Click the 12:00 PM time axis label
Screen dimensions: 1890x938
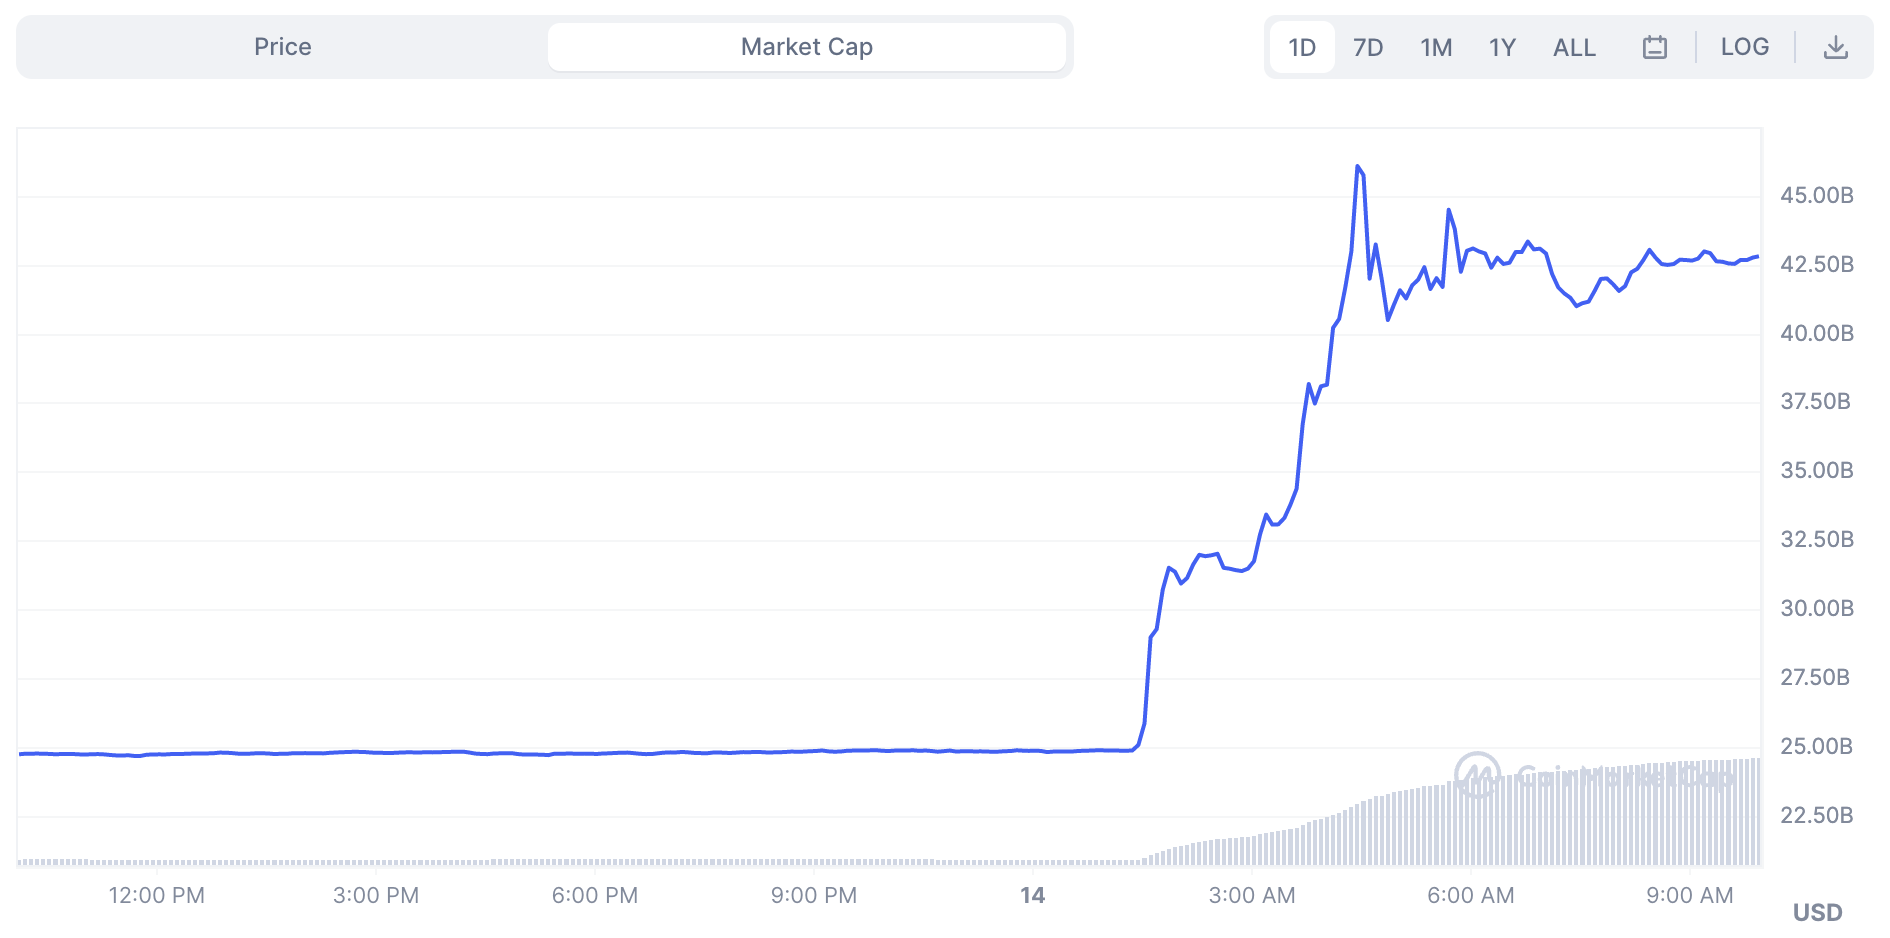157,895
